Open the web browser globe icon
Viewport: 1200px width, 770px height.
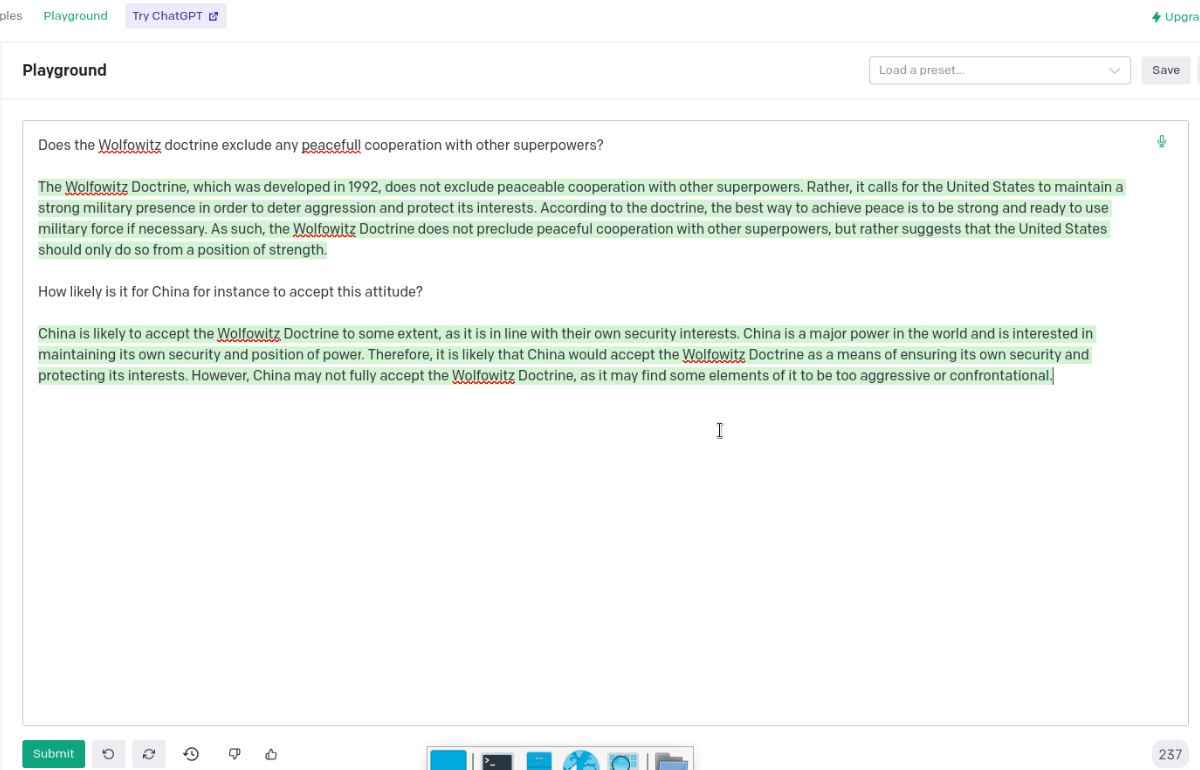(581, 761)
